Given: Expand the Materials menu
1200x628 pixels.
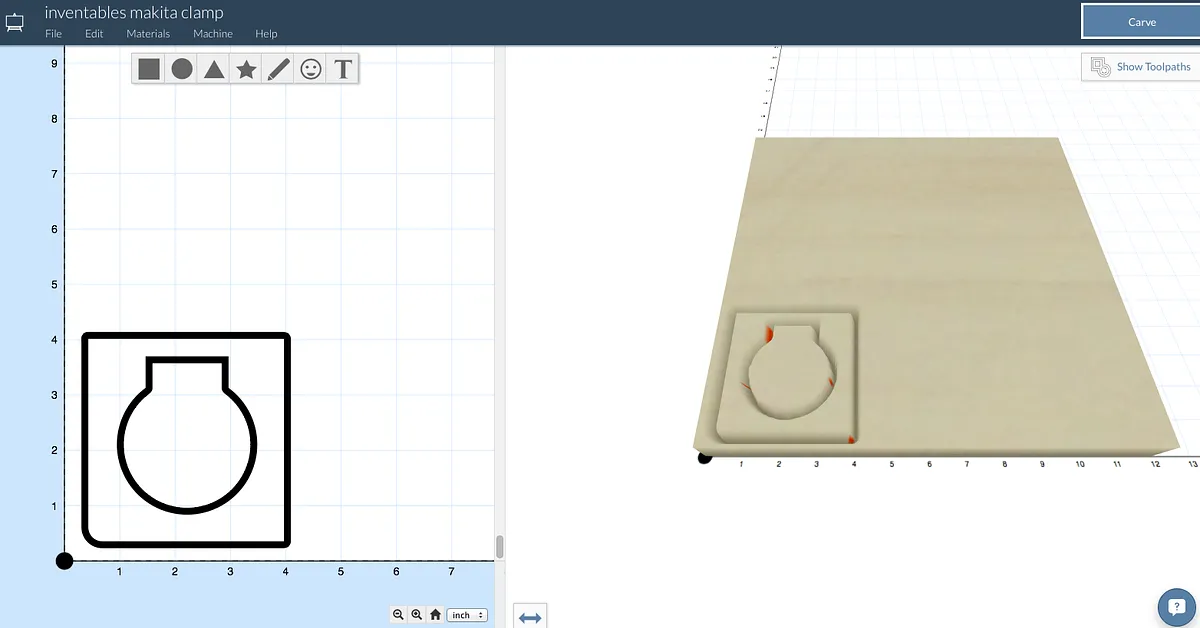Looking at the screenshot, I should pyautogui.click(x=148, y=34).
